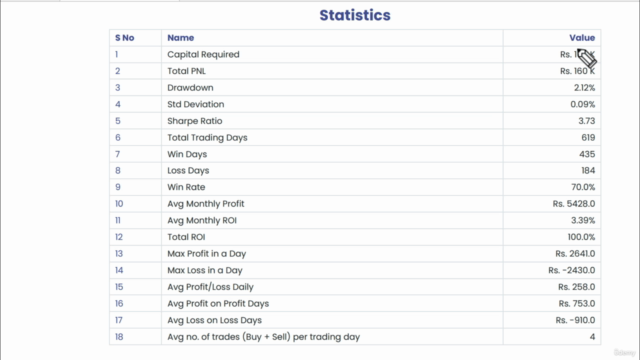Click the 'Total PNL' row name
The image size is (640, 360).
tap(187, 71)
